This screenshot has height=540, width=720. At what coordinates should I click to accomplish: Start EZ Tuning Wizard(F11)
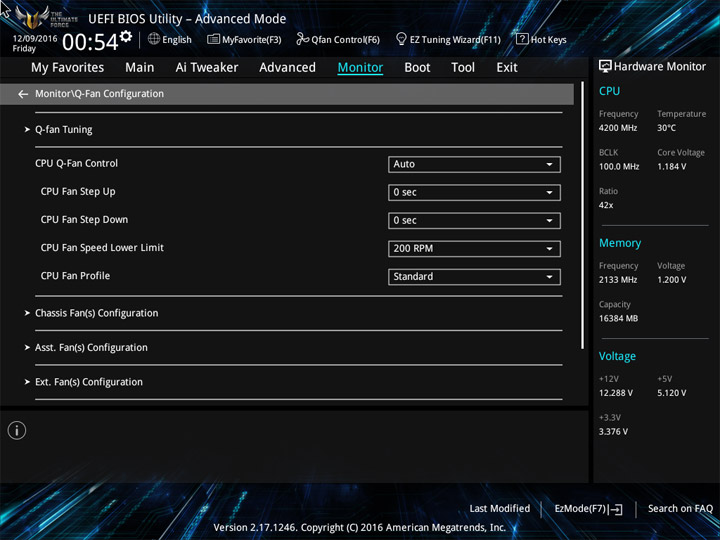tap(448, 39)
